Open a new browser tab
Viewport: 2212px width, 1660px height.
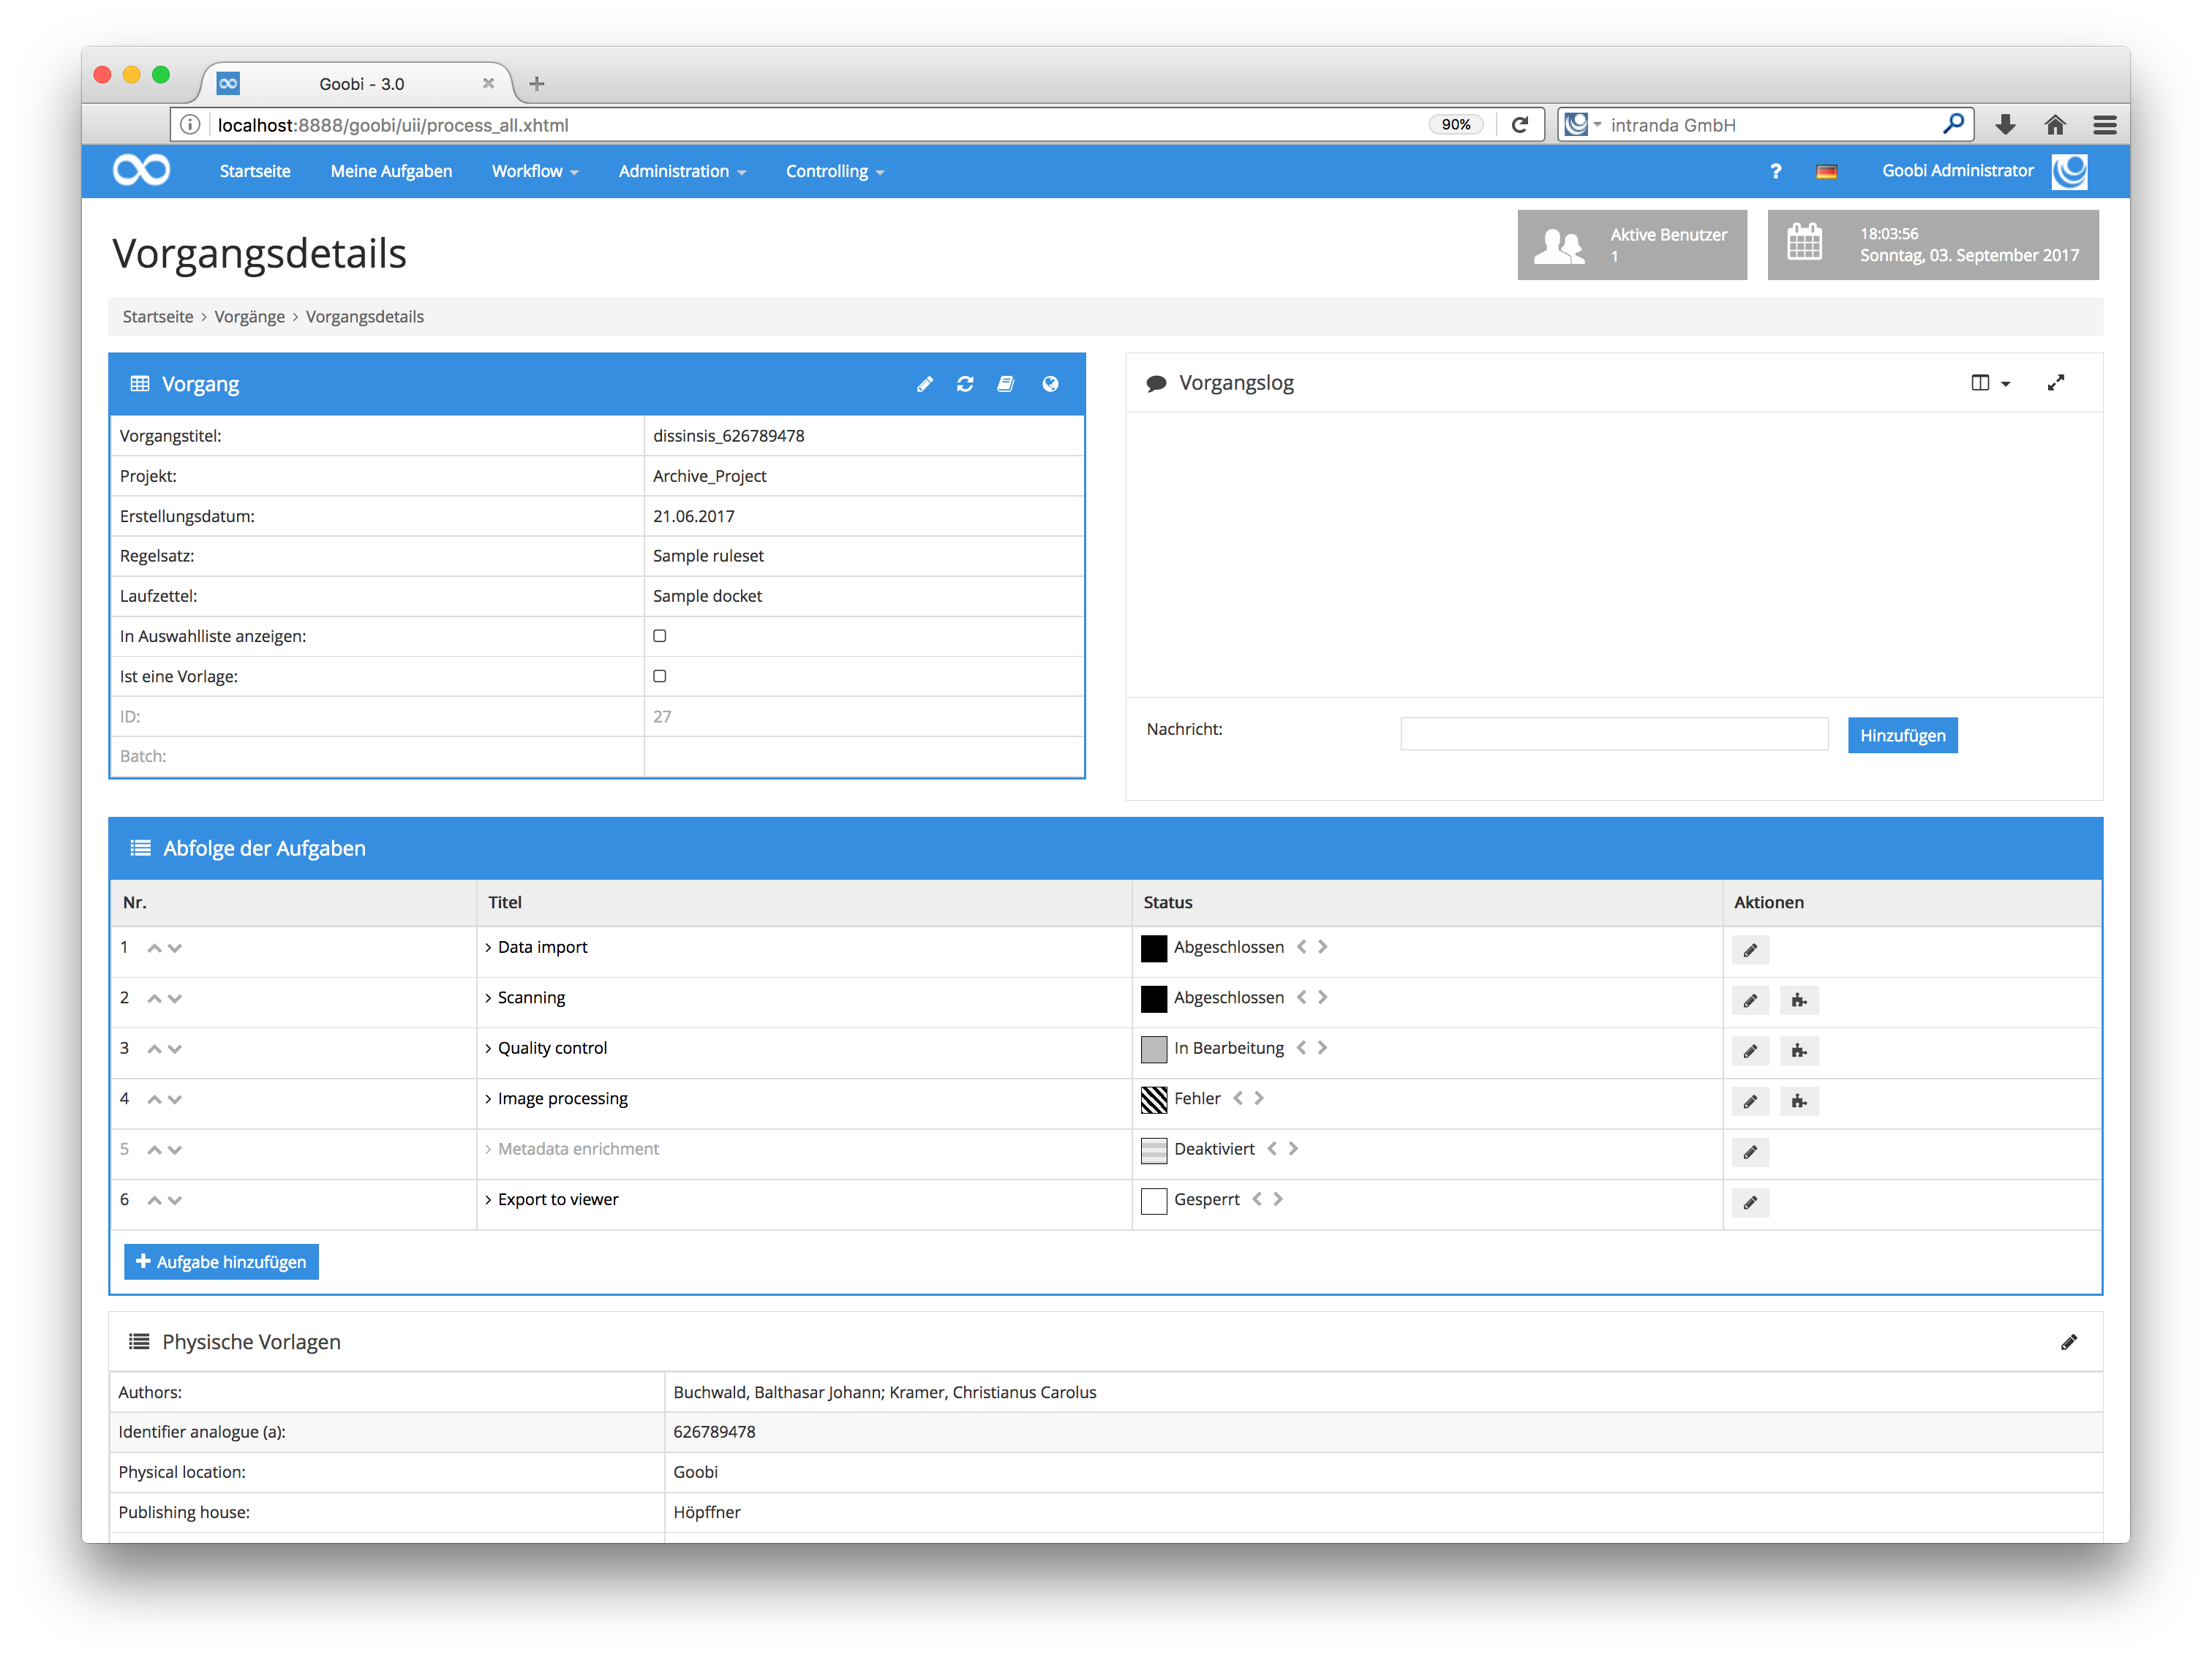[x=536, y=84]
